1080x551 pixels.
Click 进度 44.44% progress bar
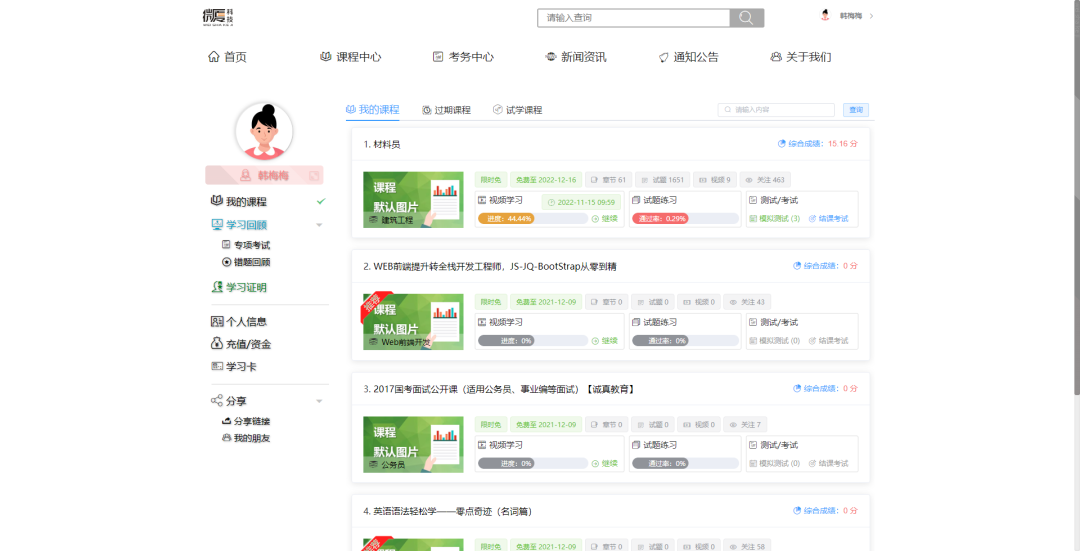532,219
